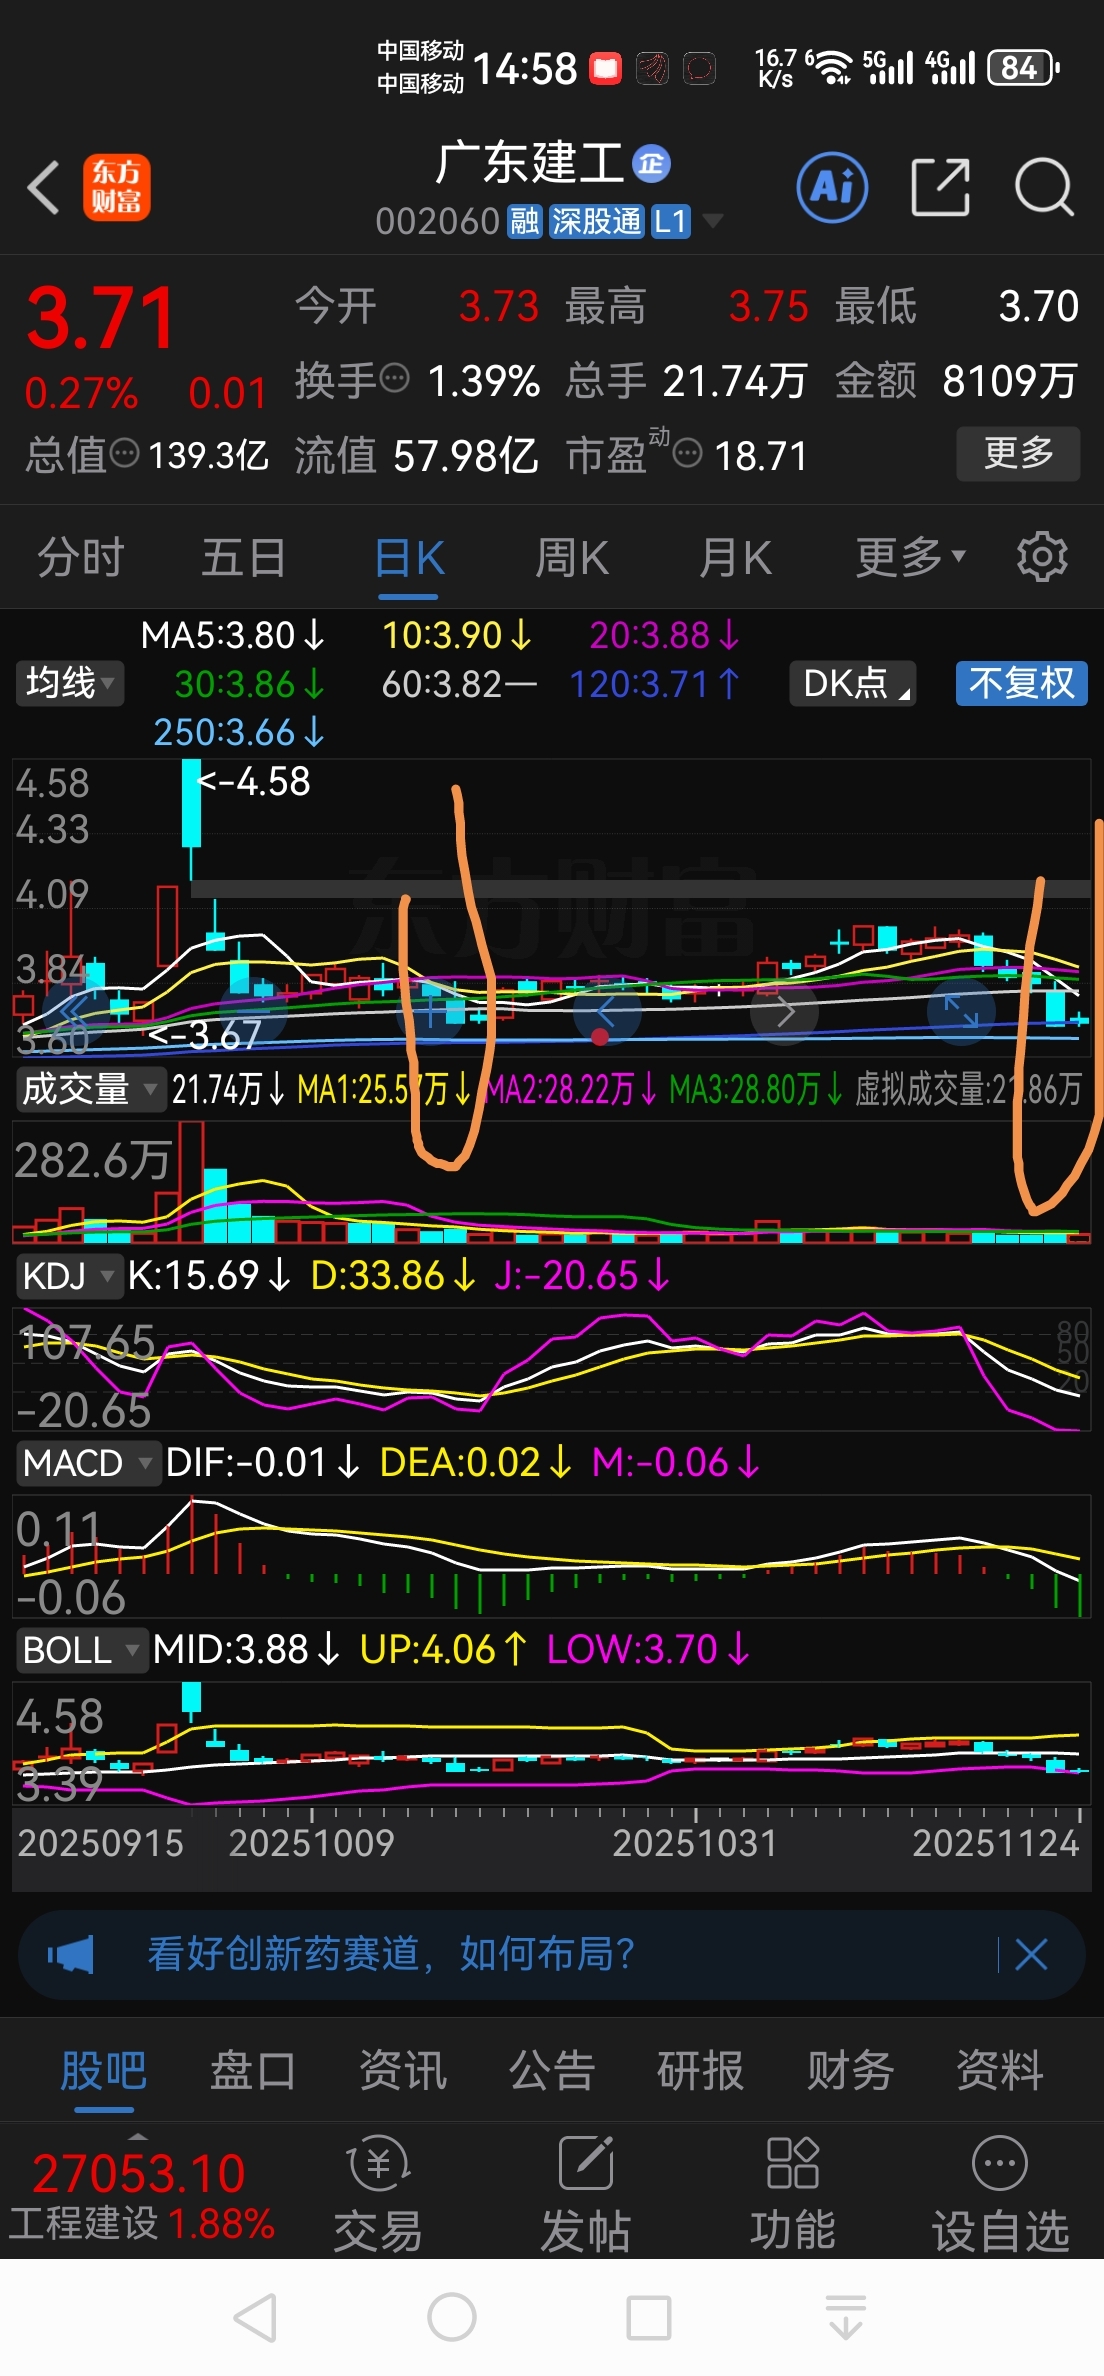This screenshot has width=1104, height=2376.
Task: Open the 均线 indicator dropdown
Action: click(69, 683)
